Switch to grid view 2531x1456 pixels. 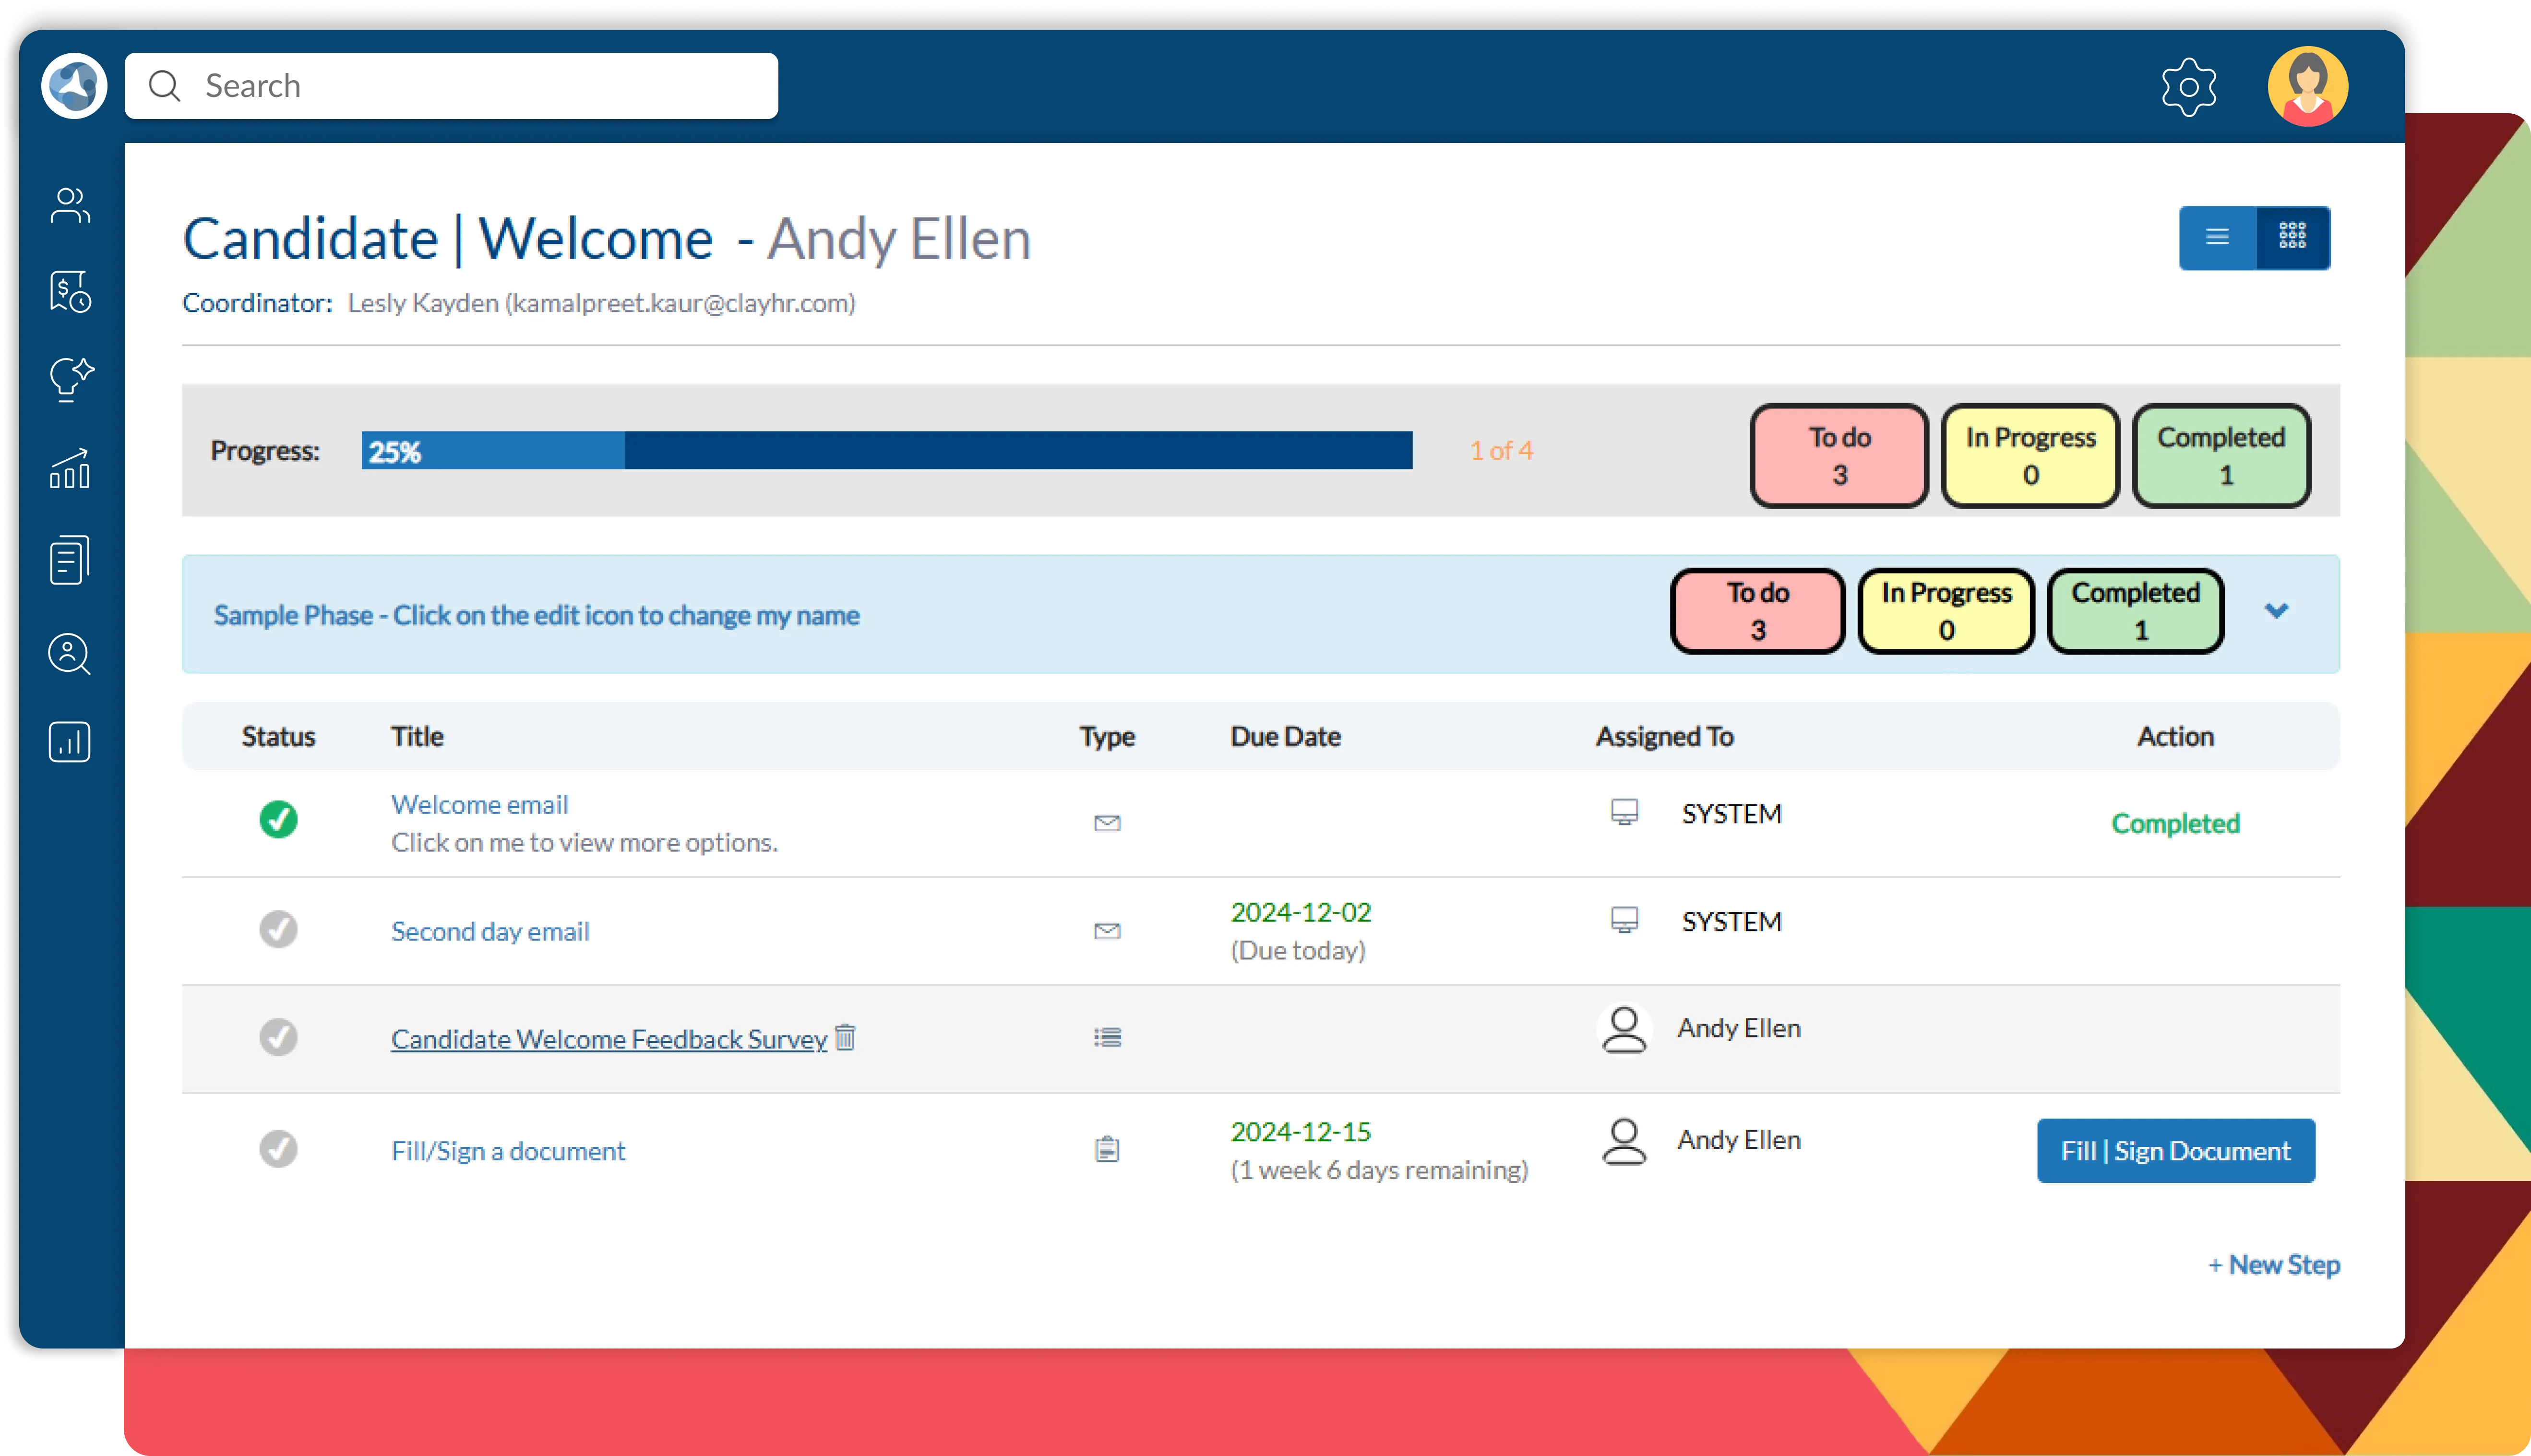pyautogui.click(x=2292, y=237)
